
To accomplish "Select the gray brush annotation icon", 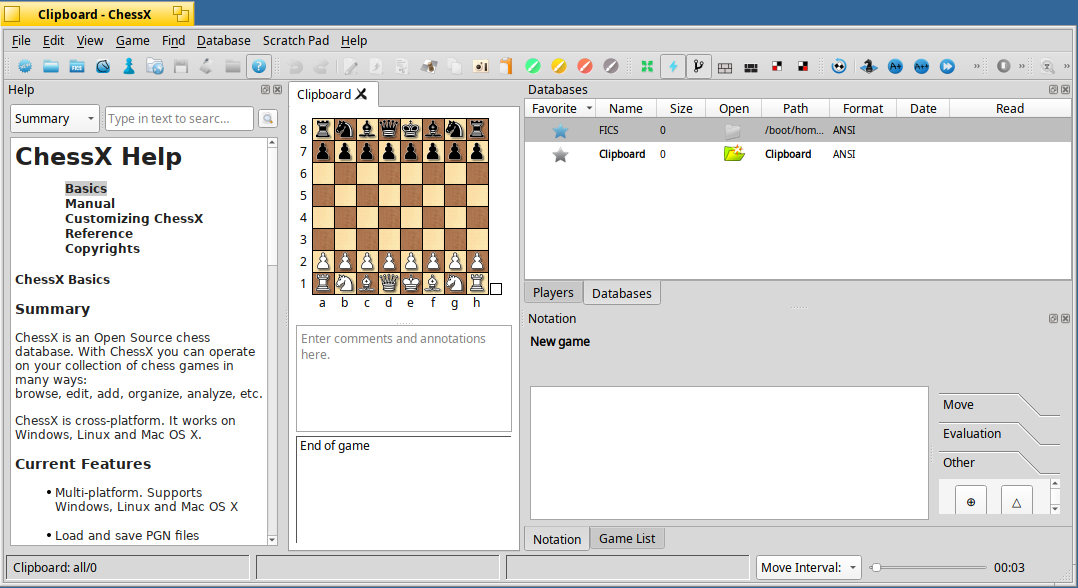I will [x=610, y=66].
